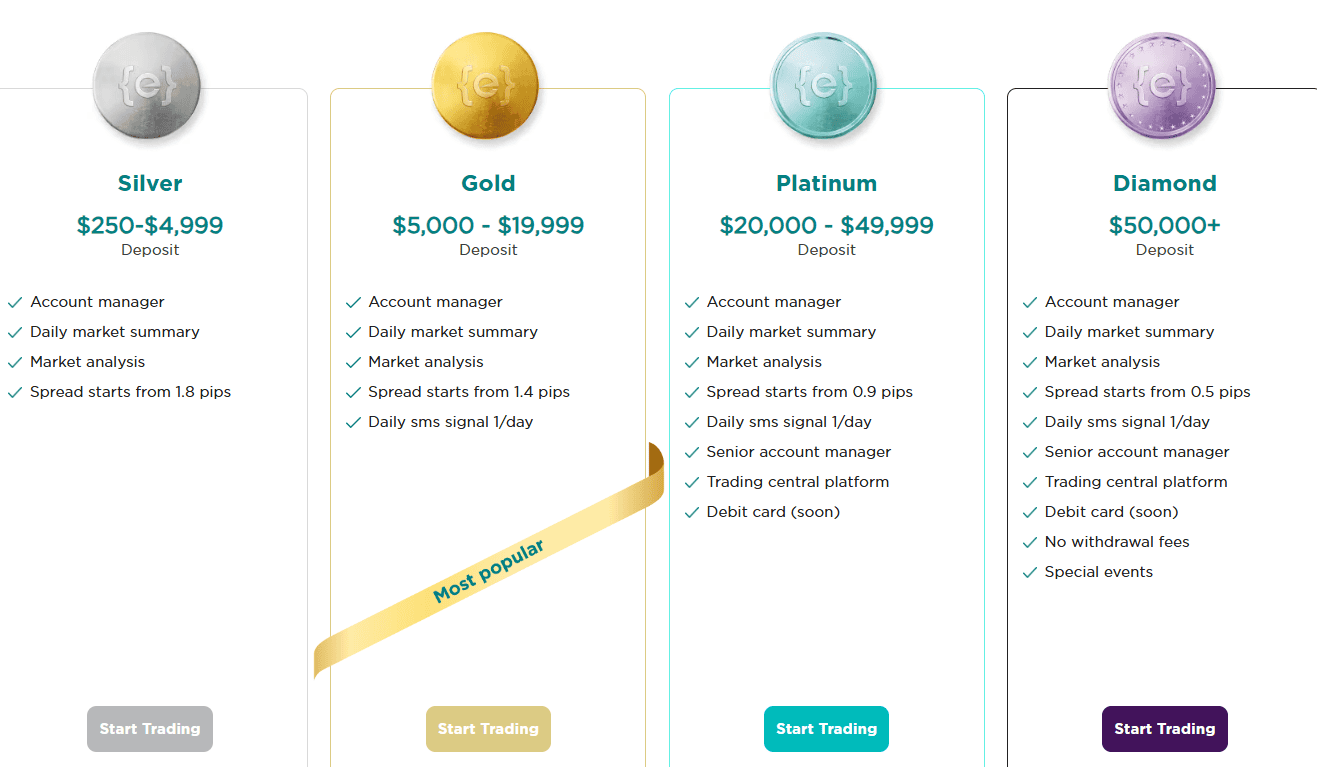Click Spread starts from 0.5 pips text
Screen dimensions: 1317x767
click(x=1146, y=391)
